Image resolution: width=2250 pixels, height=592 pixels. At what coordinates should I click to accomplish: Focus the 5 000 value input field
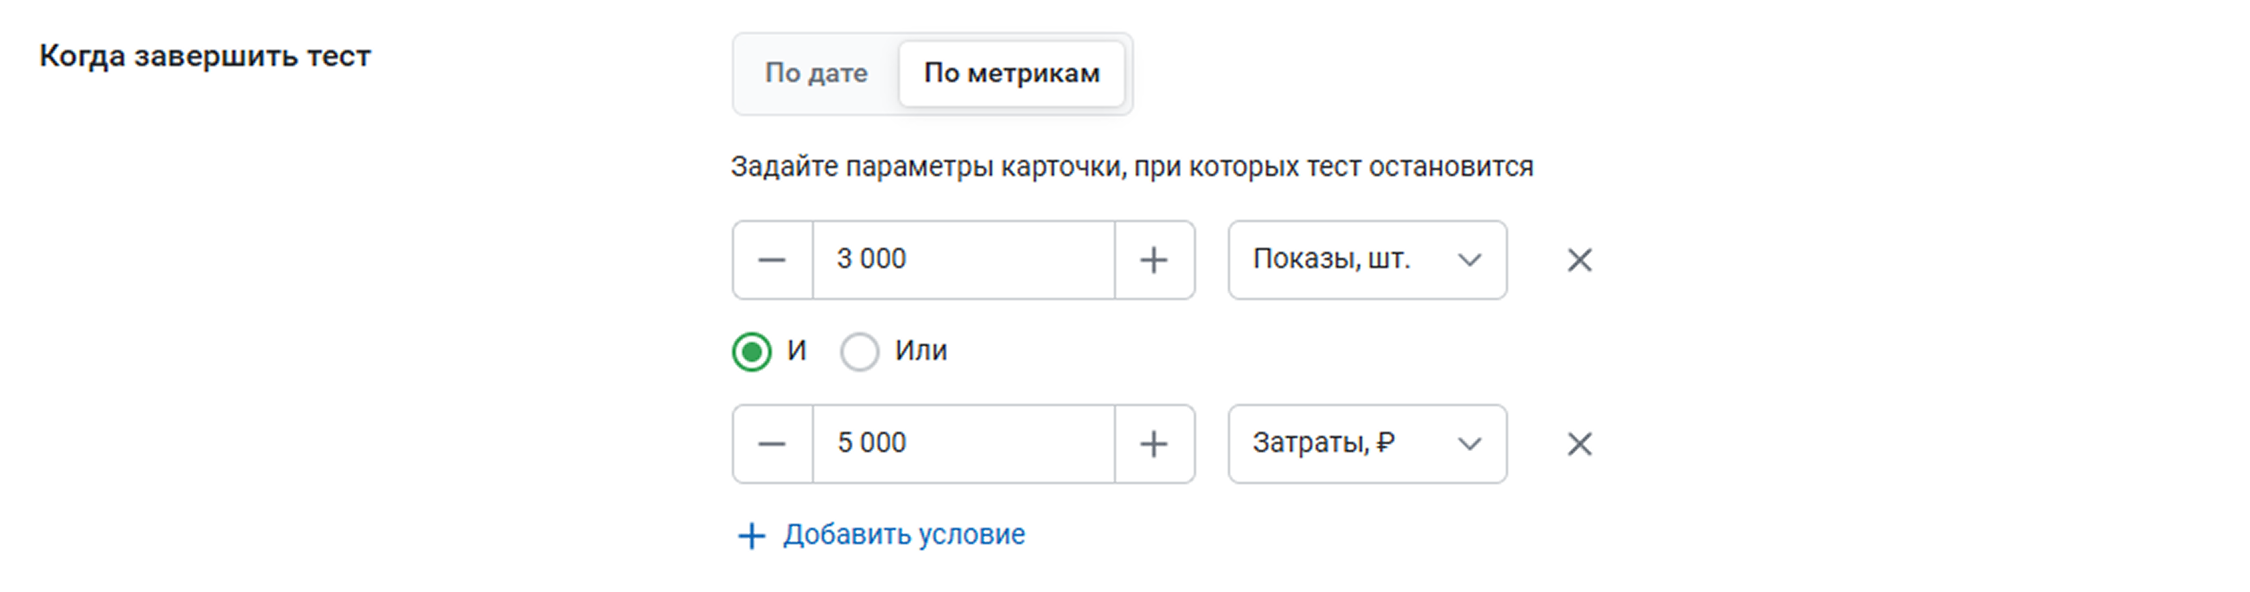click(963, 444)
